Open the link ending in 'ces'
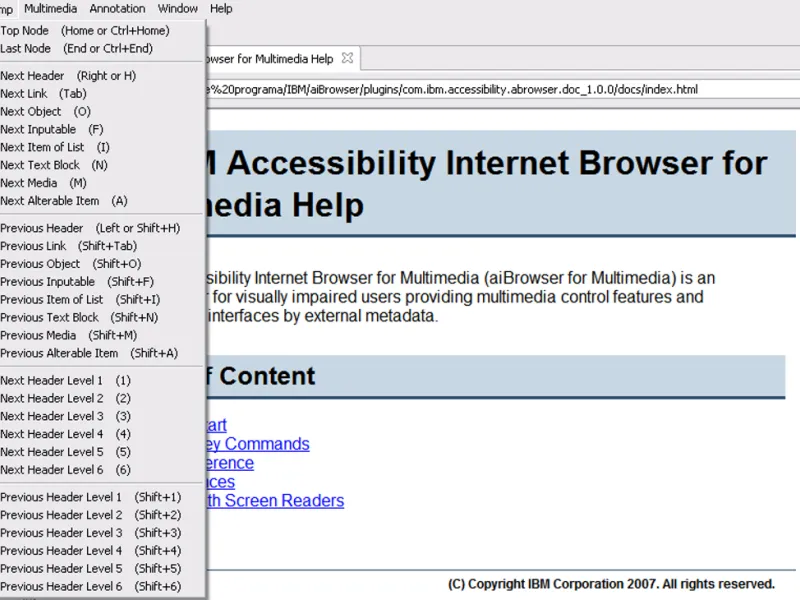Screen dimensions: 800x600 220,482
